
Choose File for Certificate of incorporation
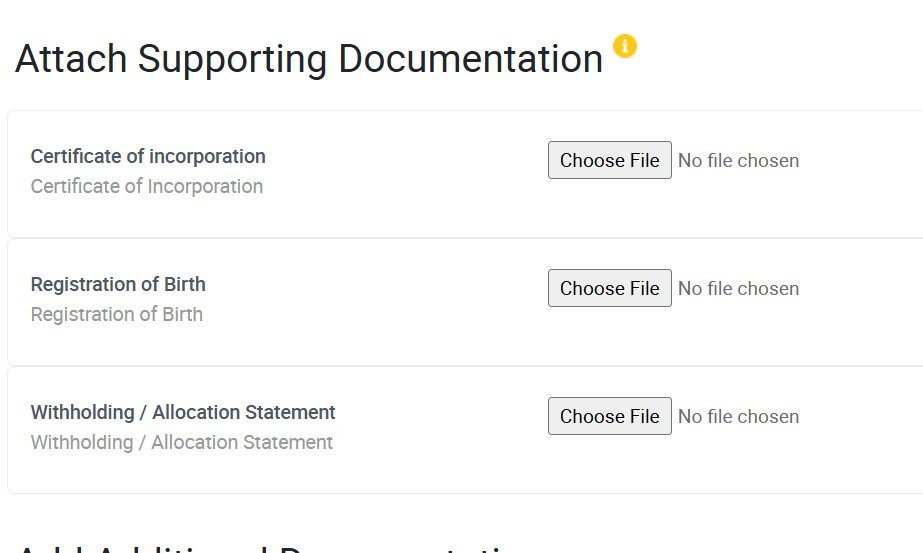(609, 160)
